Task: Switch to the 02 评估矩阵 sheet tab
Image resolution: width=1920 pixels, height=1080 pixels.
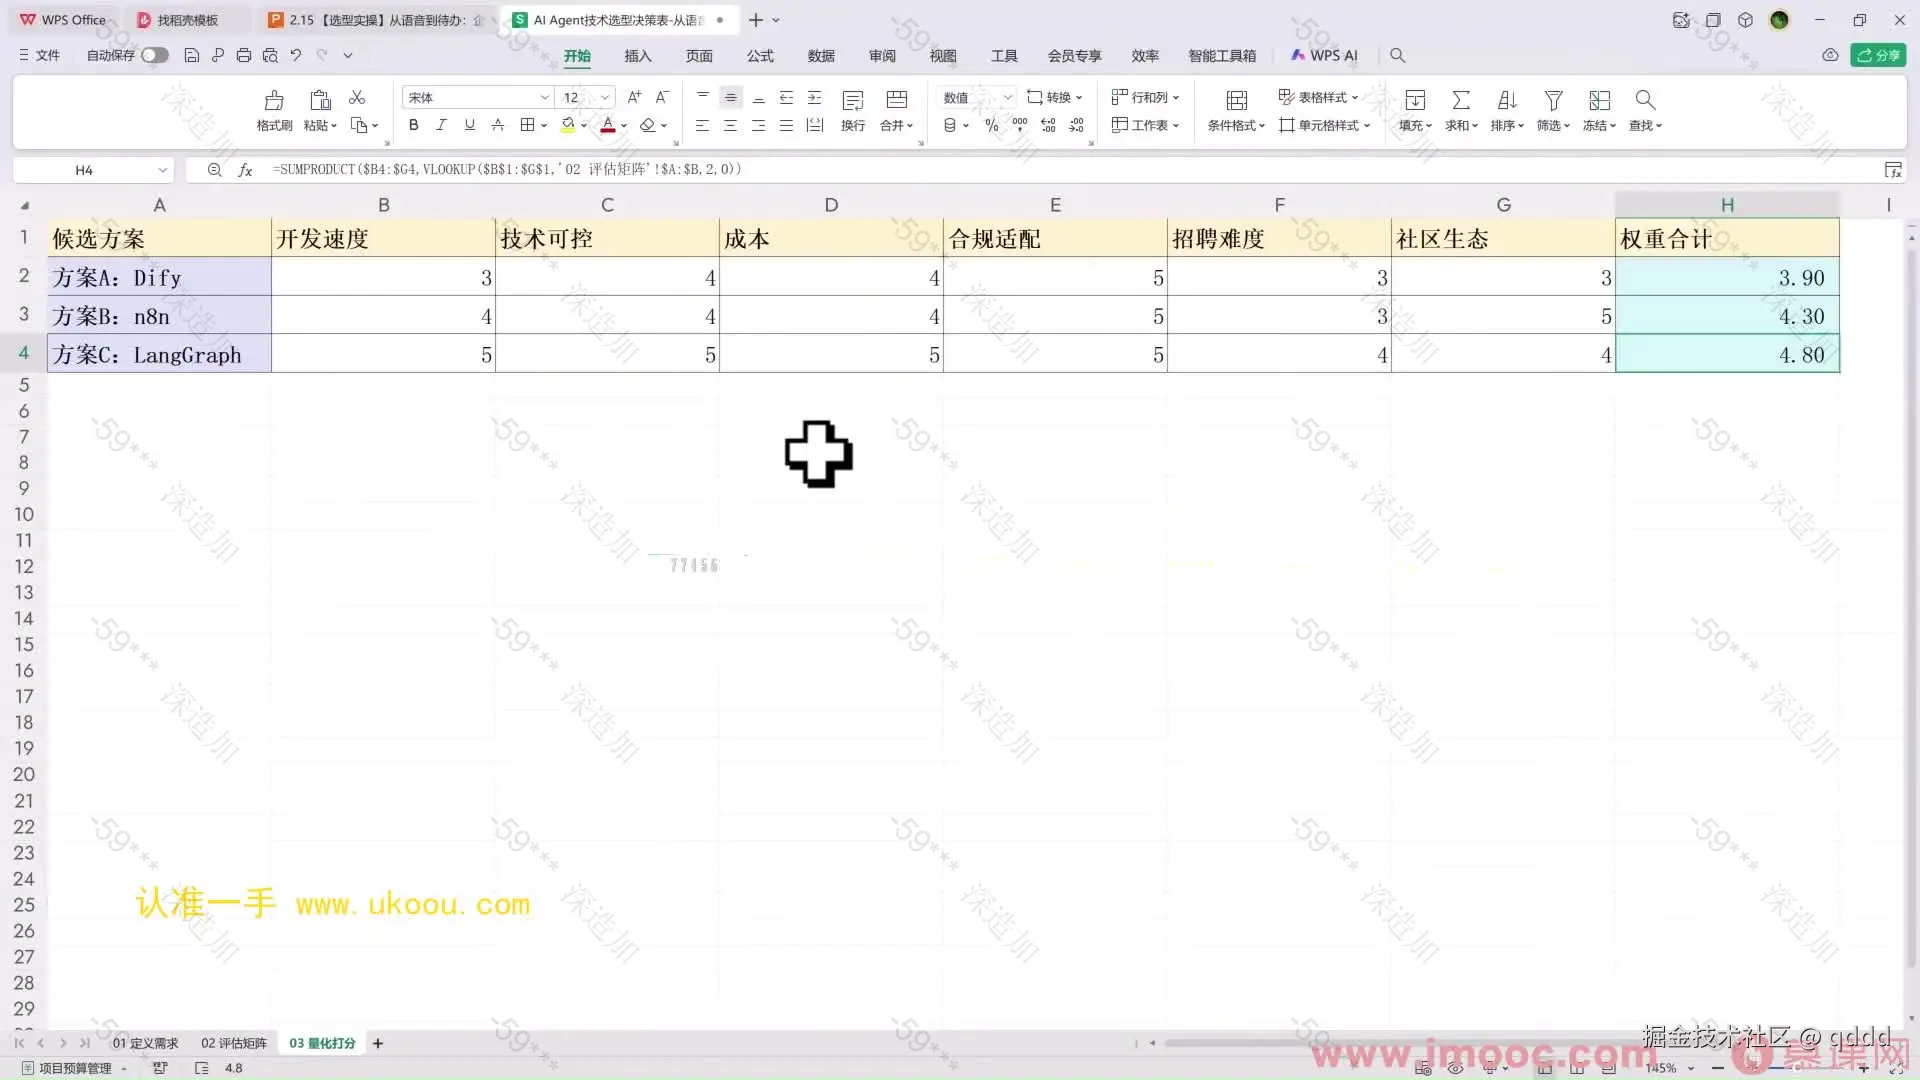Action: tap(234, 1043)
